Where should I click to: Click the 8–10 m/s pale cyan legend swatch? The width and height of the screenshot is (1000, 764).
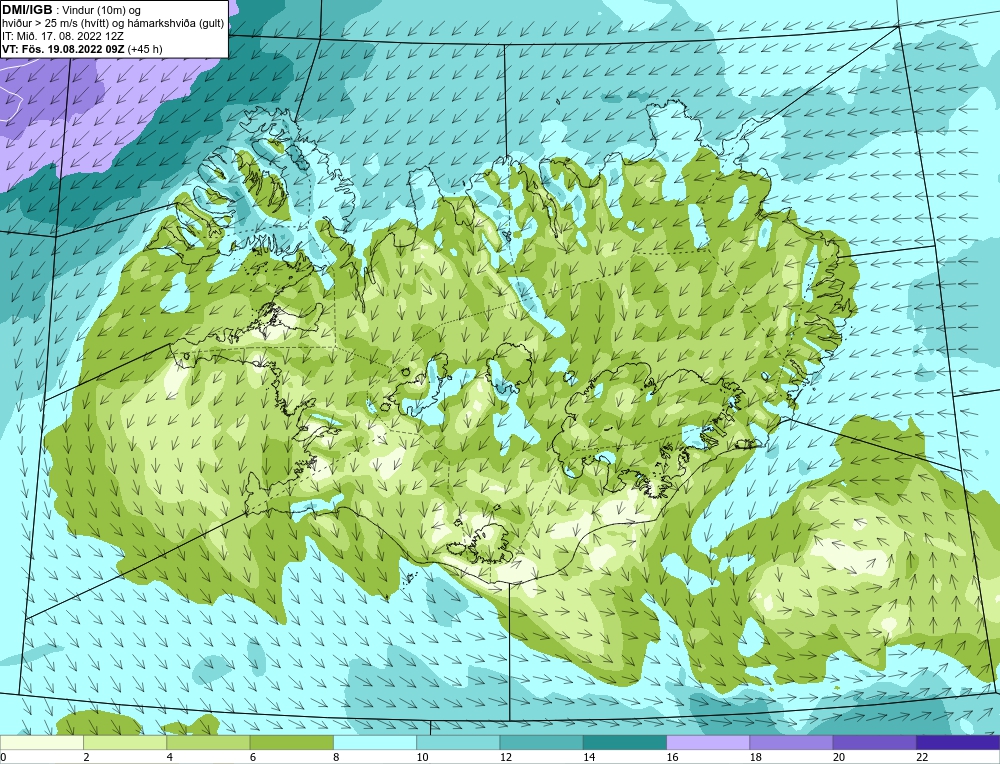click(x=375, y=742)
